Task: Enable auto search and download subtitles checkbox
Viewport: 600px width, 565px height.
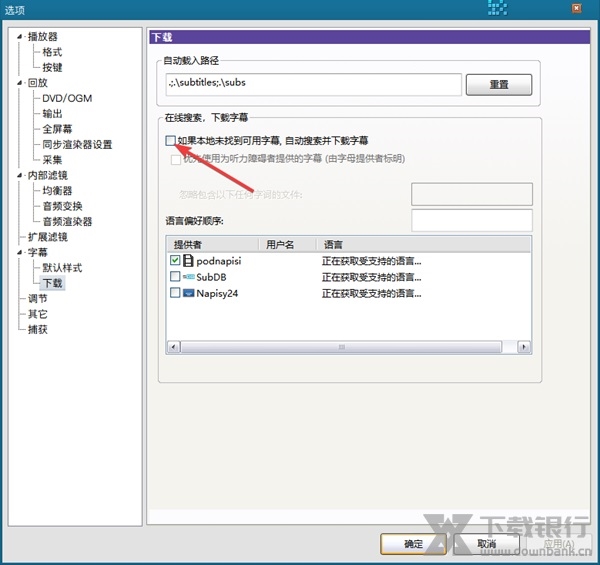Action: (171, 140)
